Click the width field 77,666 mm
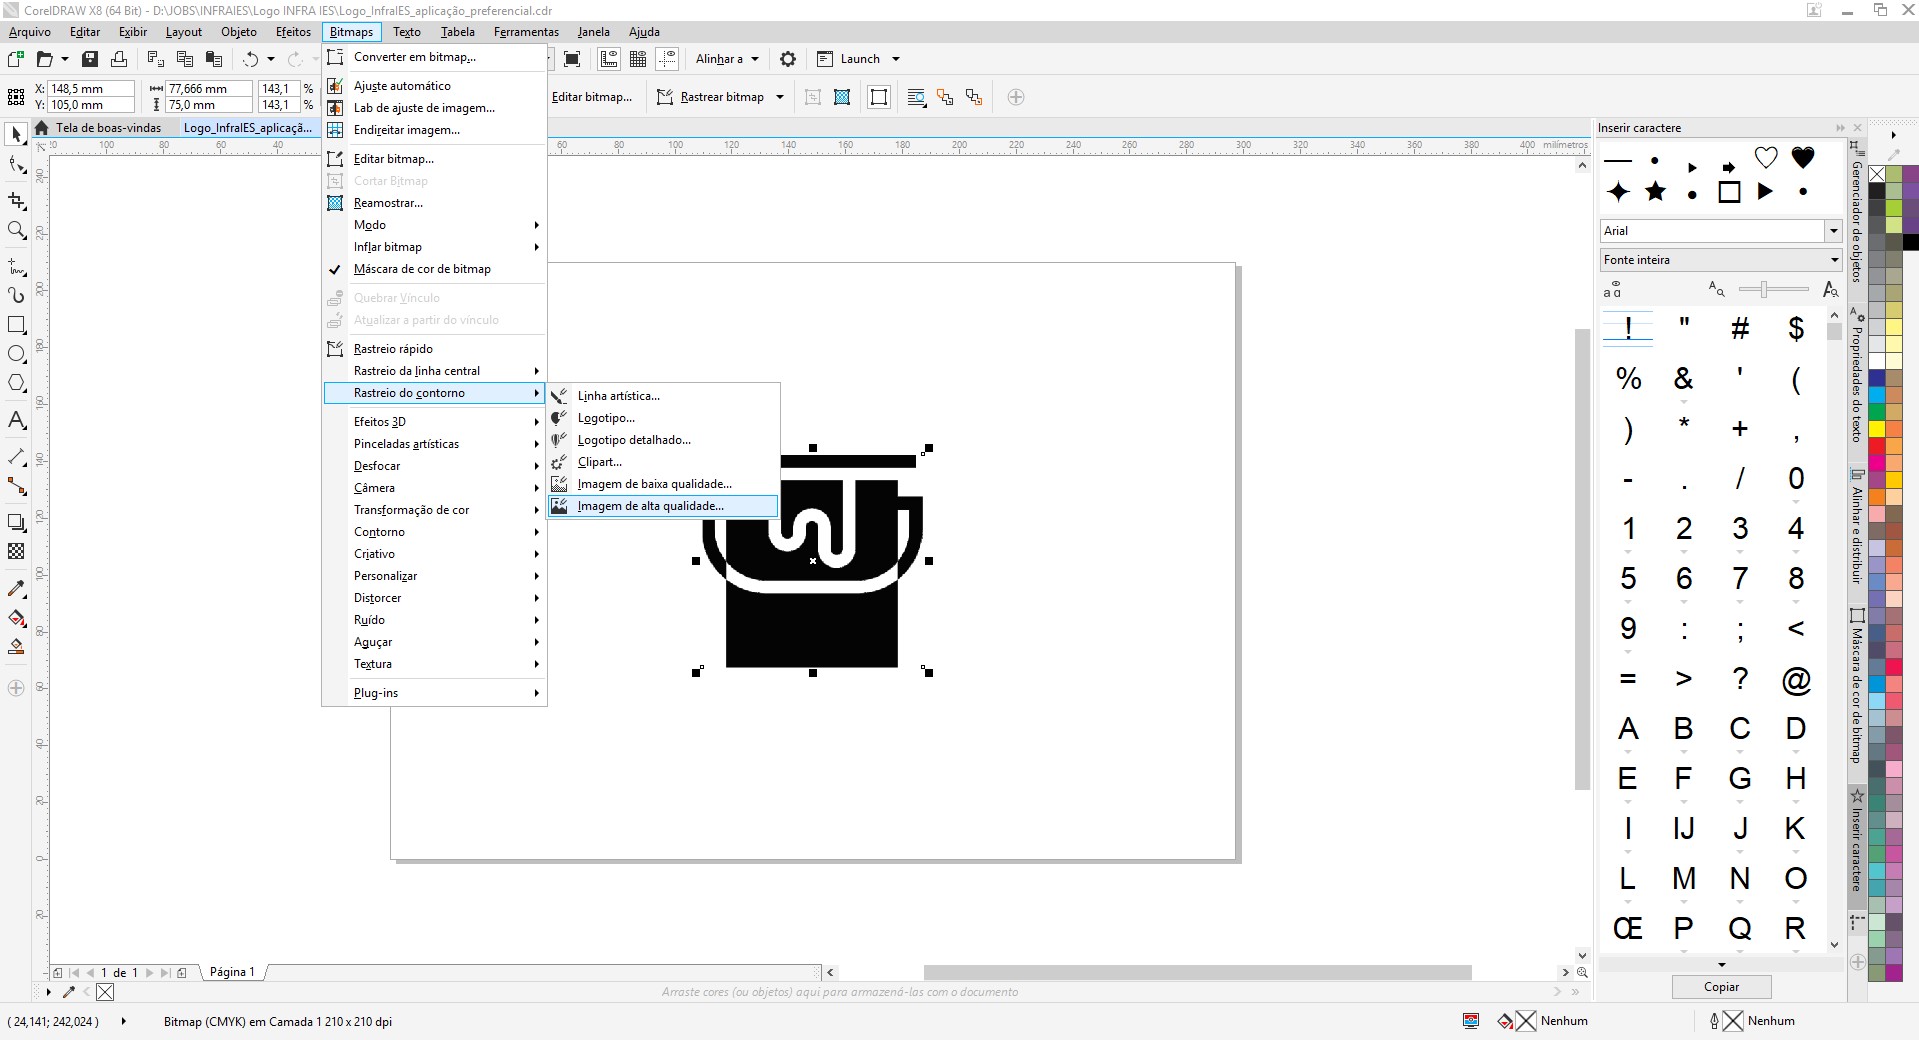The height and width of the screenshot is (1040, 1919). point(208,89)
